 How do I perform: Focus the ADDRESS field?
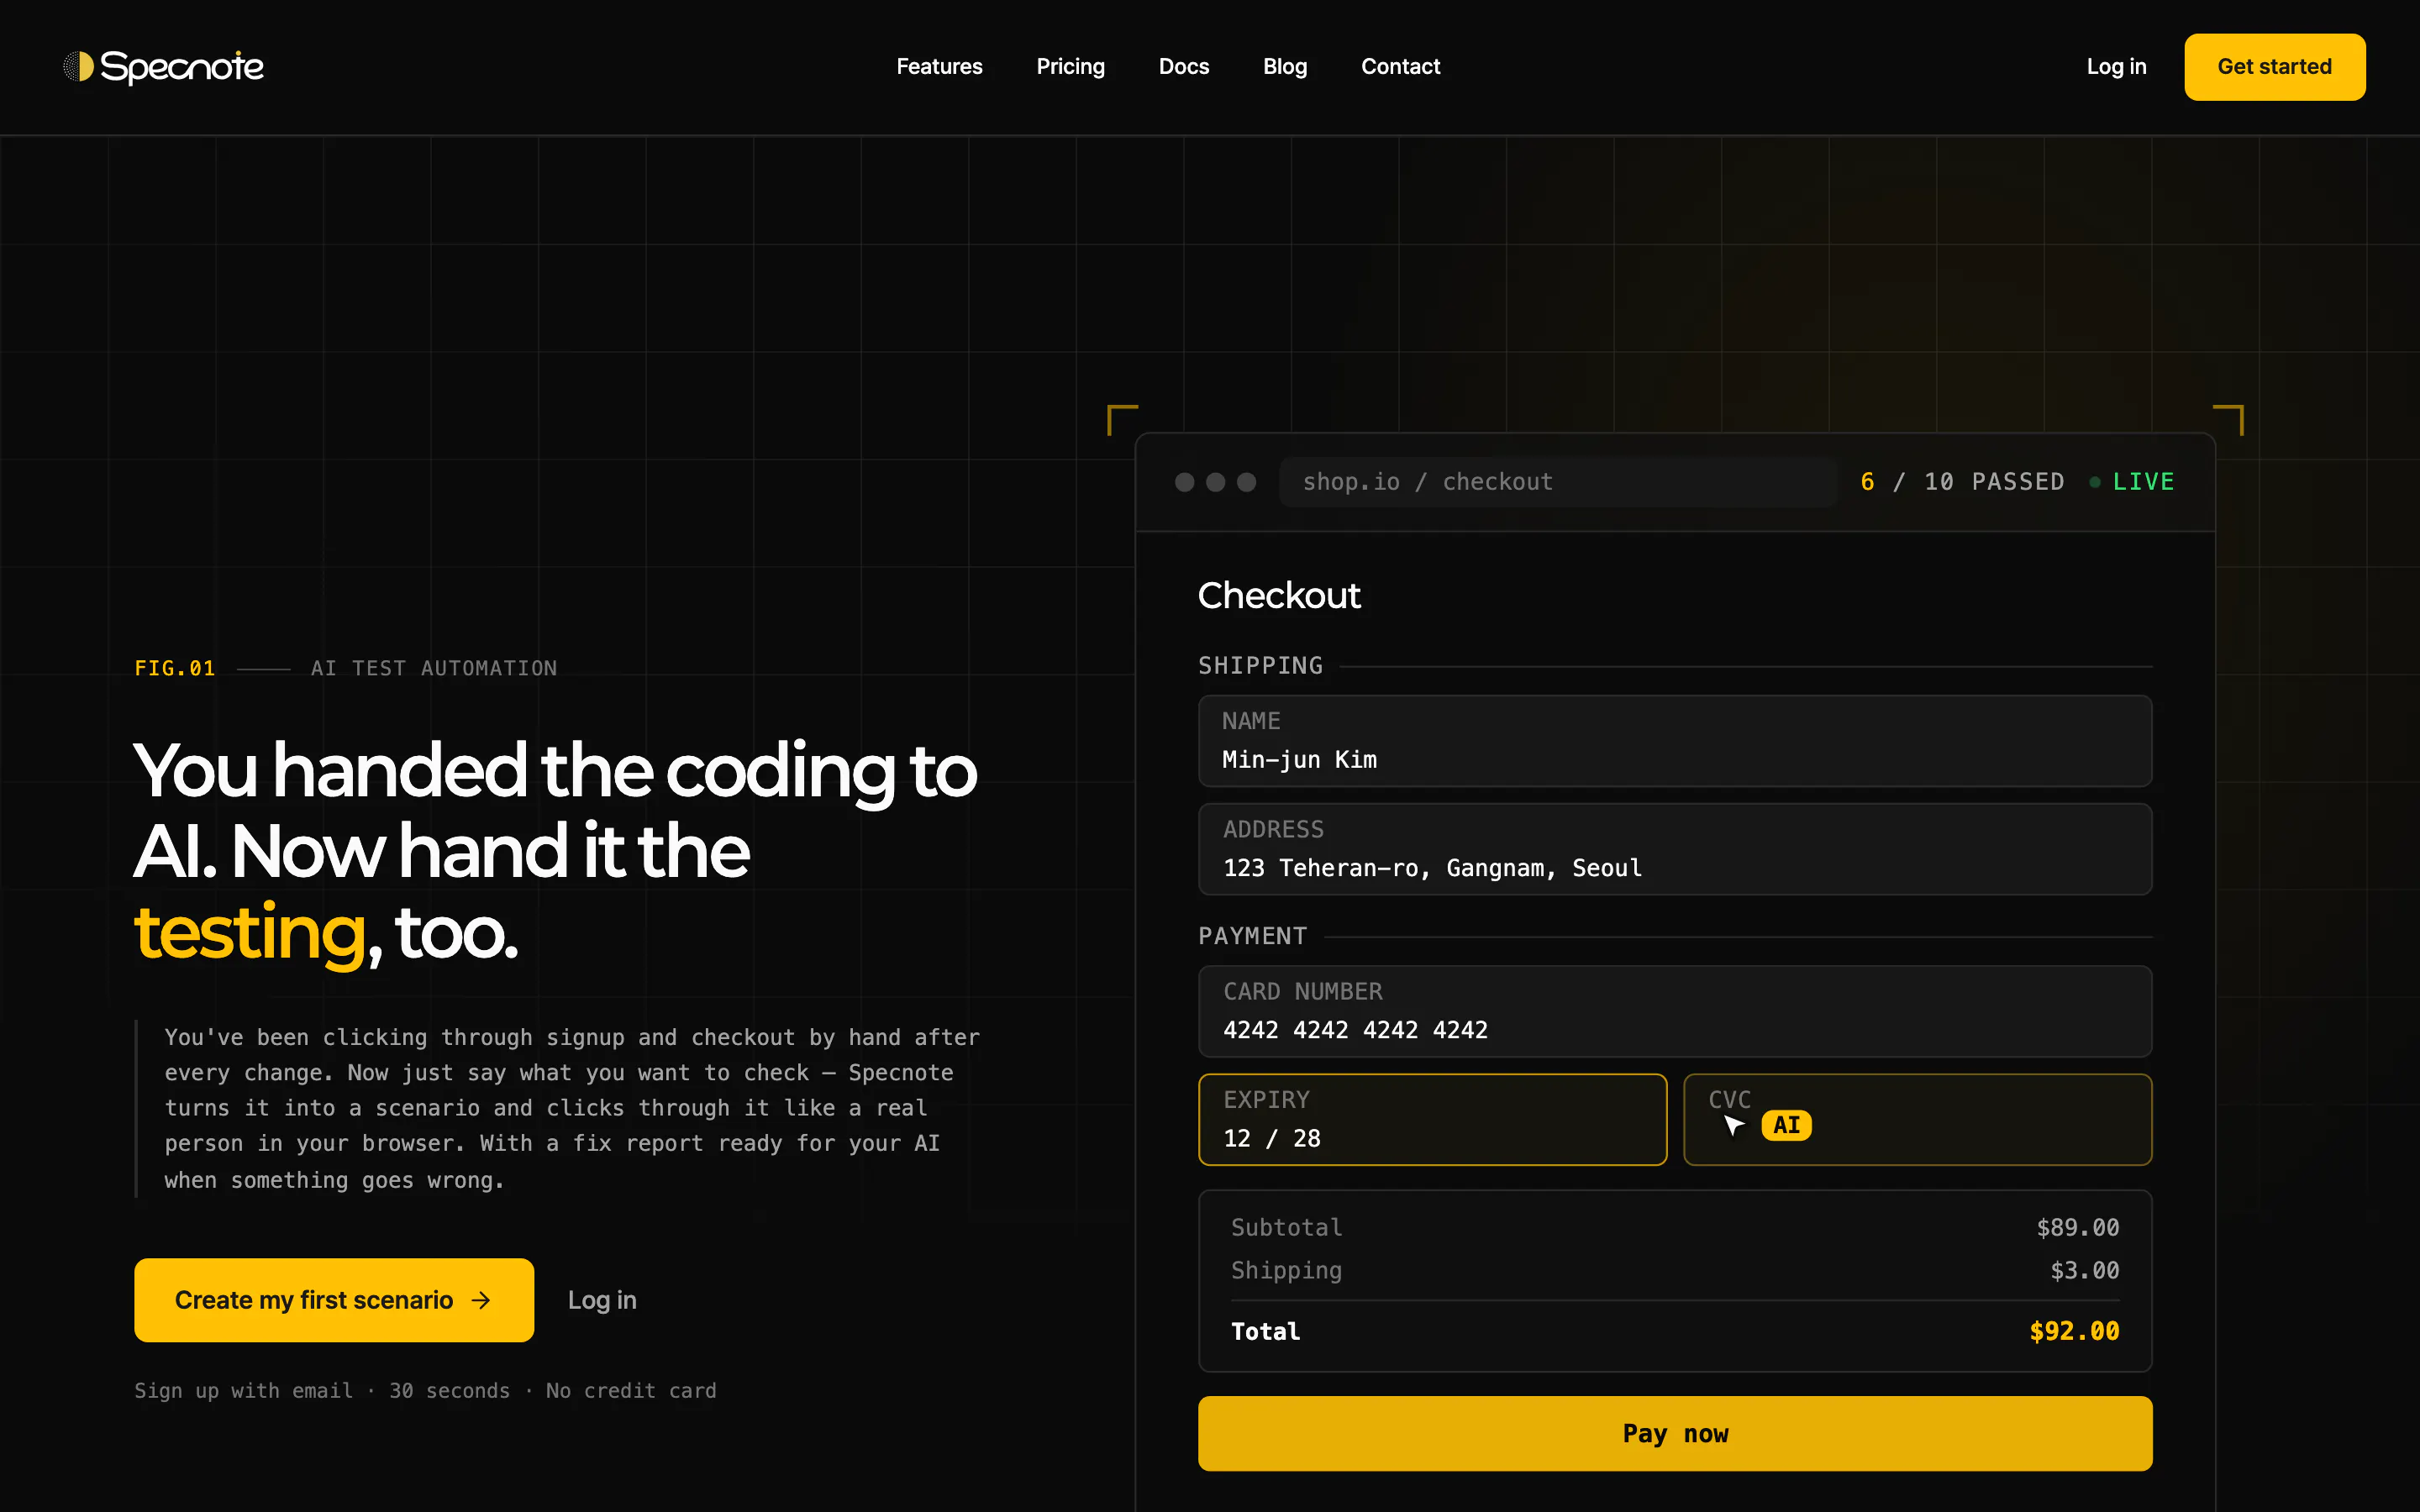(1675, 849)
